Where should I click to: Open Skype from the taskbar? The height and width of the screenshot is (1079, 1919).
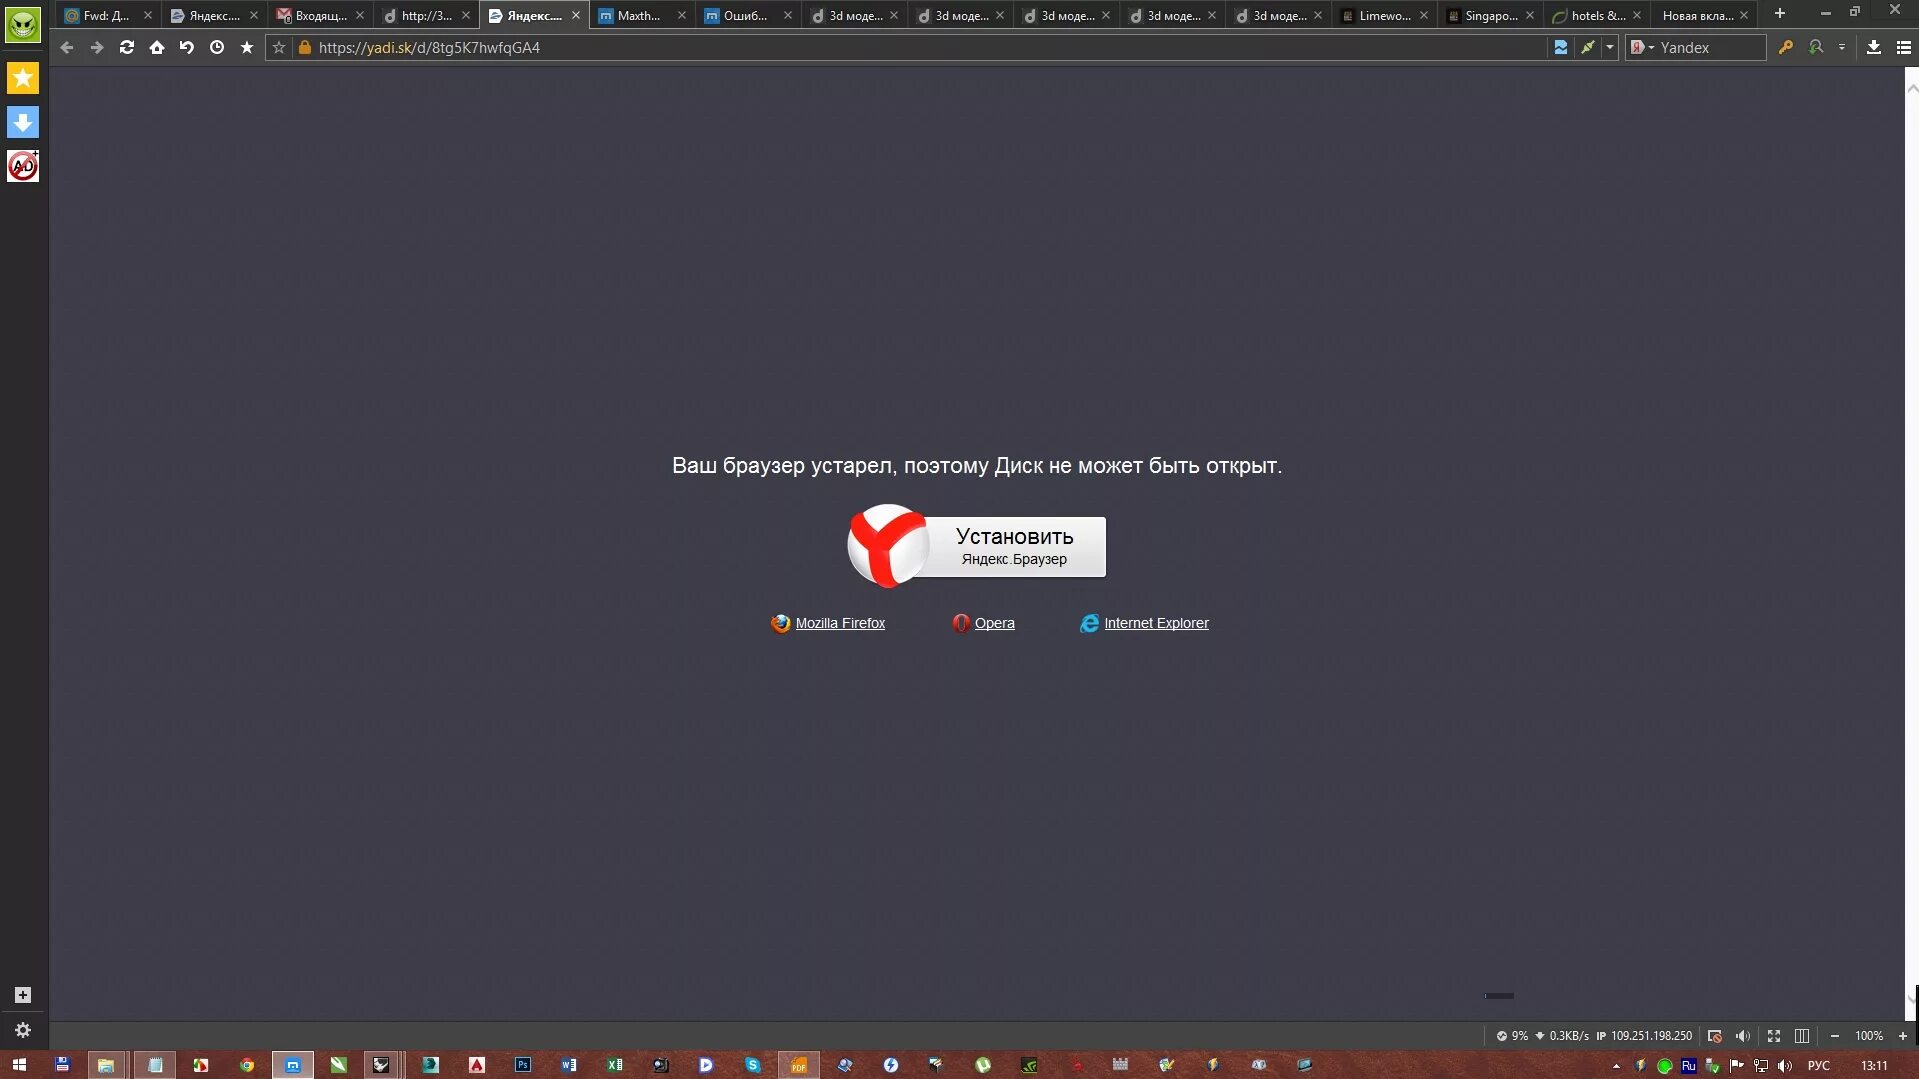point(752,1065)
